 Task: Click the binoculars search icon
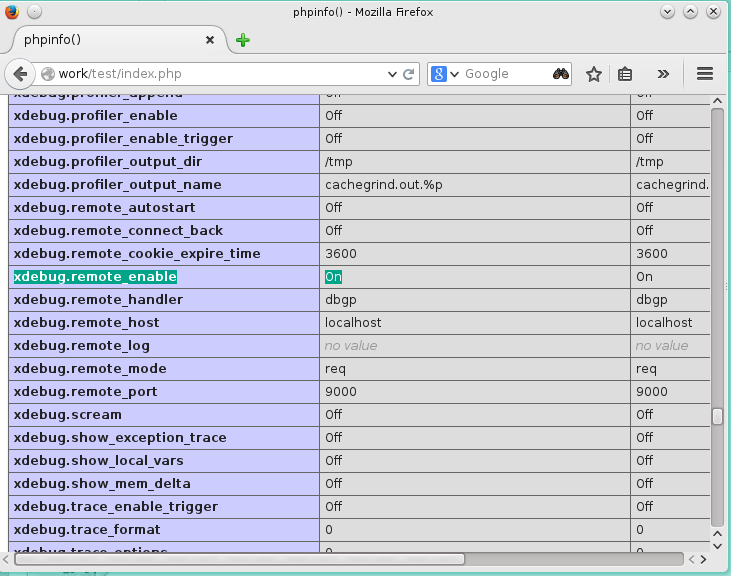pyautogui.click(x=561, y=74)
